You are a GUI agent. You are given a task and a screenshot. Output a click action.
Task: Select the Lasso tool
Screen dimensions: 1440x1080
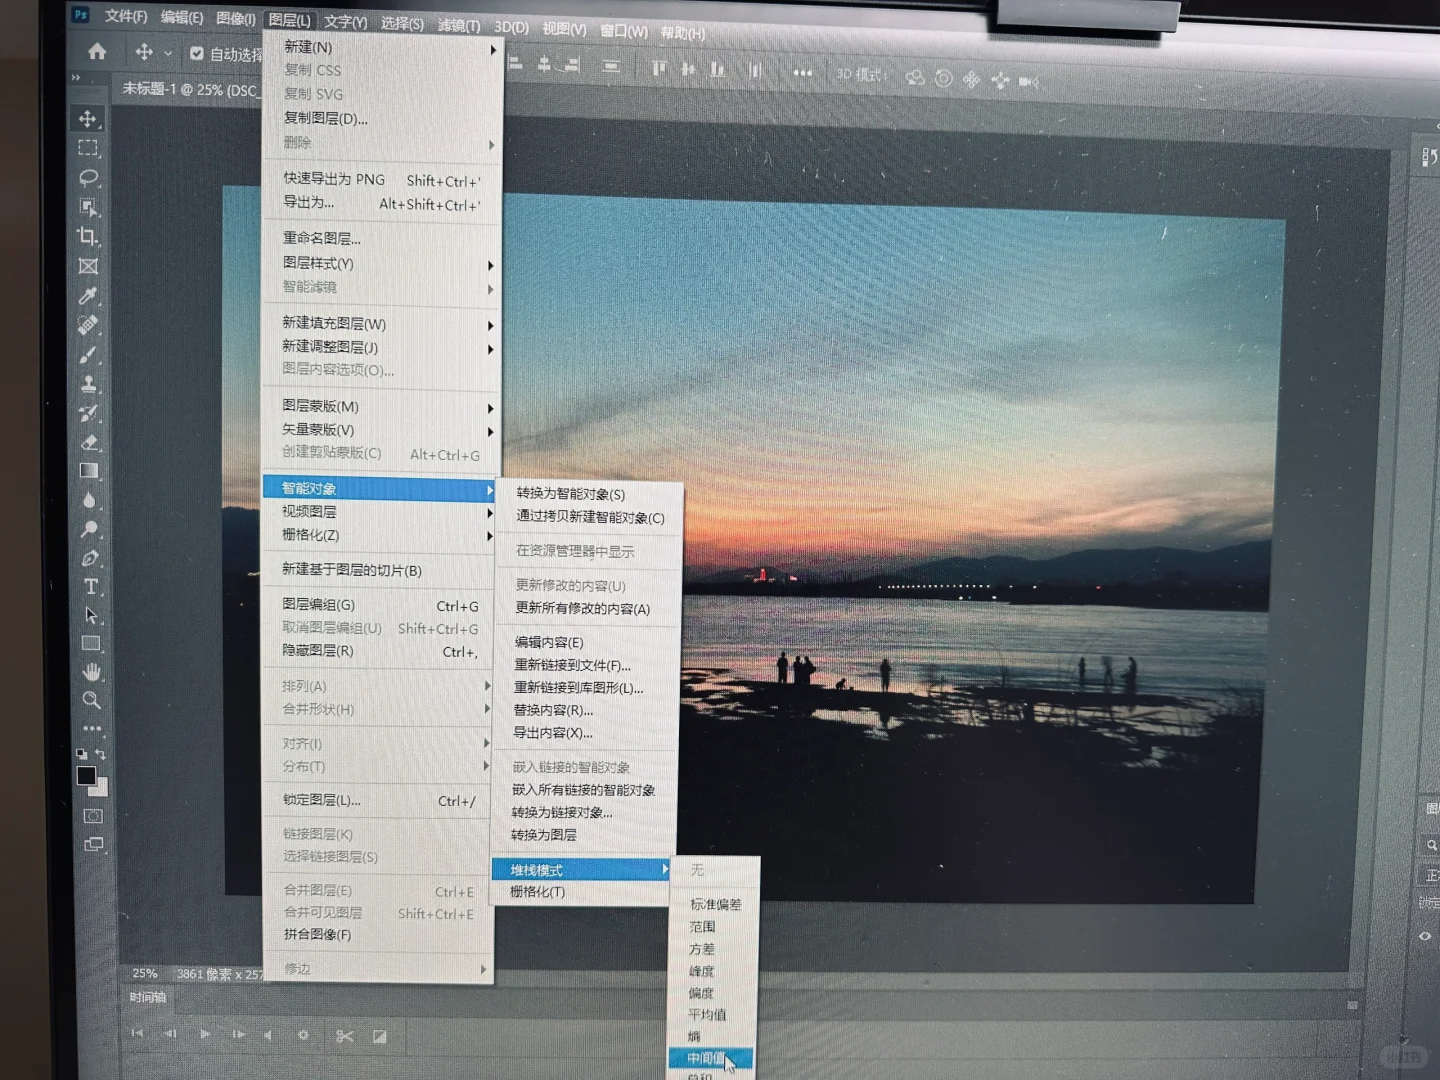point(89,178)
